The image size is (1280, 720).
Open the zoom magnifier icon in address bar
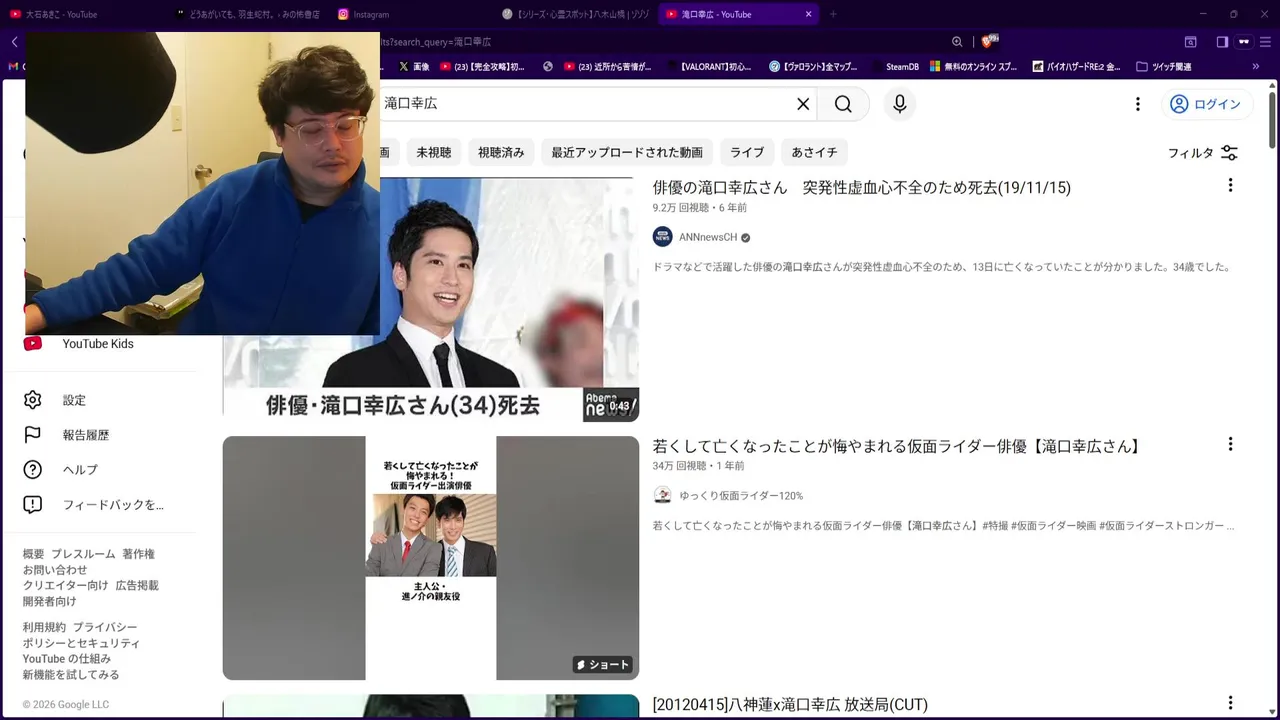pos(957,42)
